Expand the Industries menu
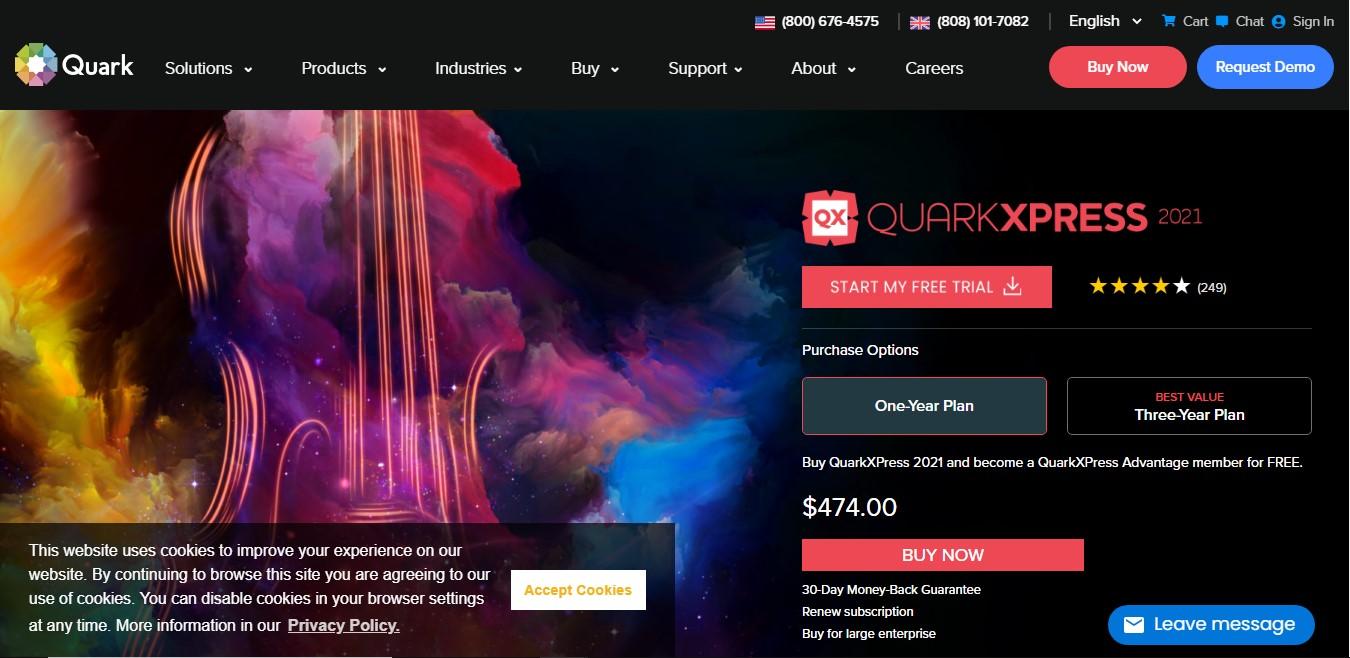 [x=478, y=68]
